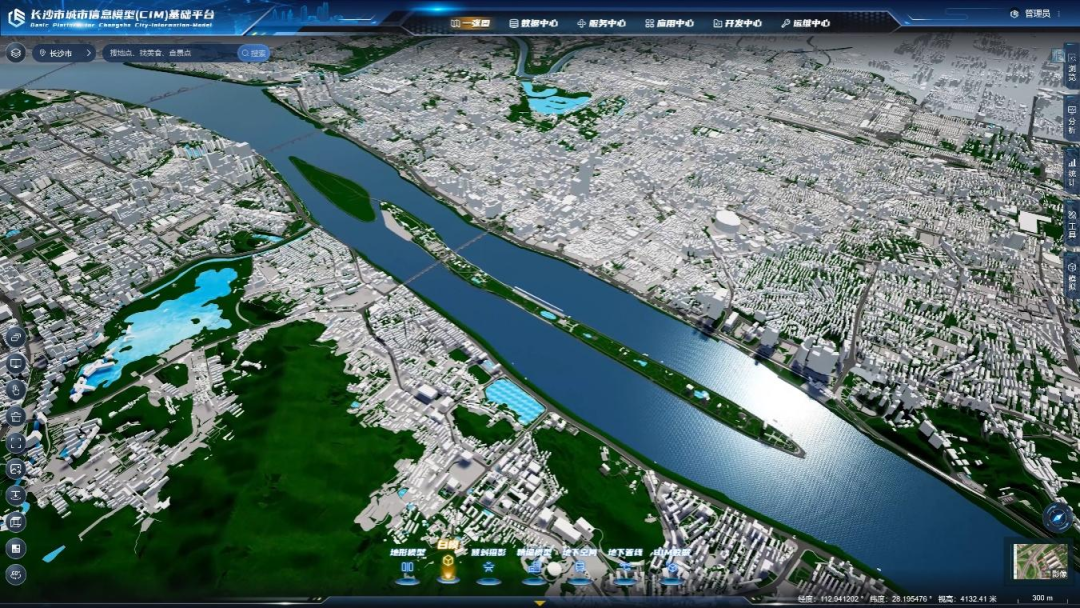The width and height of the screenshot is (1080, 608).
Task: Click the 搜索 search button
Action: click(x=254, y=53)
